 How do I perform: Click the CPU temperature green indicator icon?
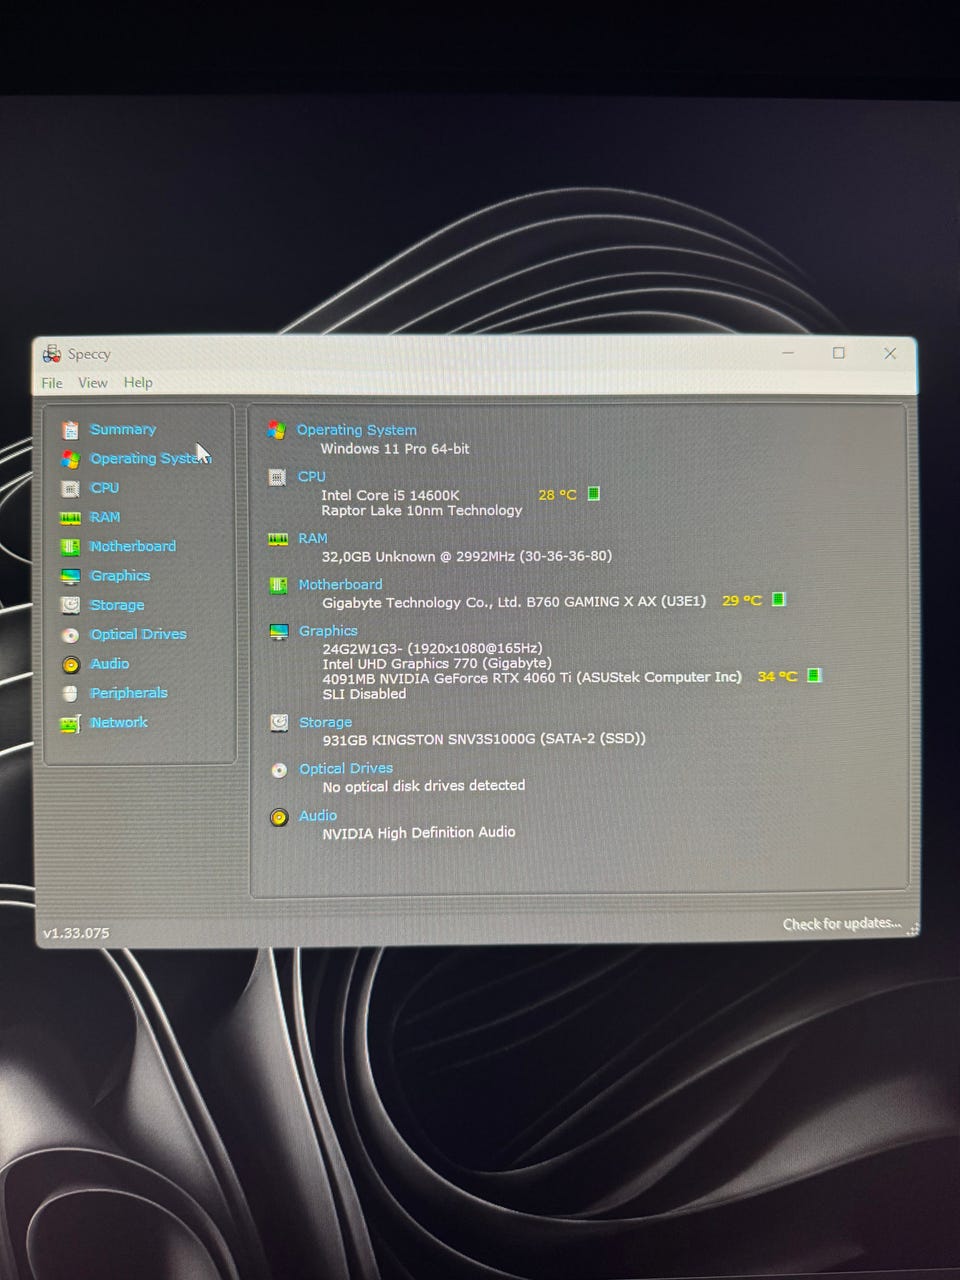(594, 493)
